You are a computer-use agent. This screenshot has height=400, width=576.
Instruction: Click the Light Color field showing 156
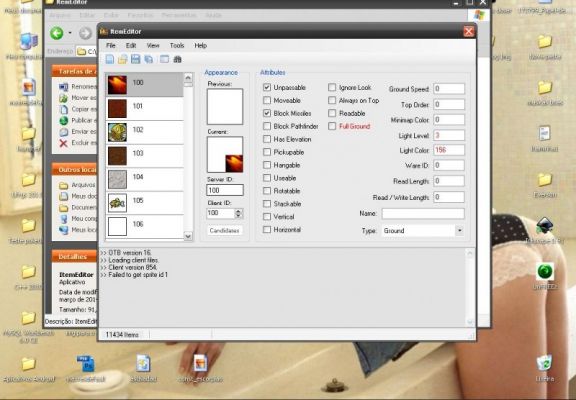[449, 150]
